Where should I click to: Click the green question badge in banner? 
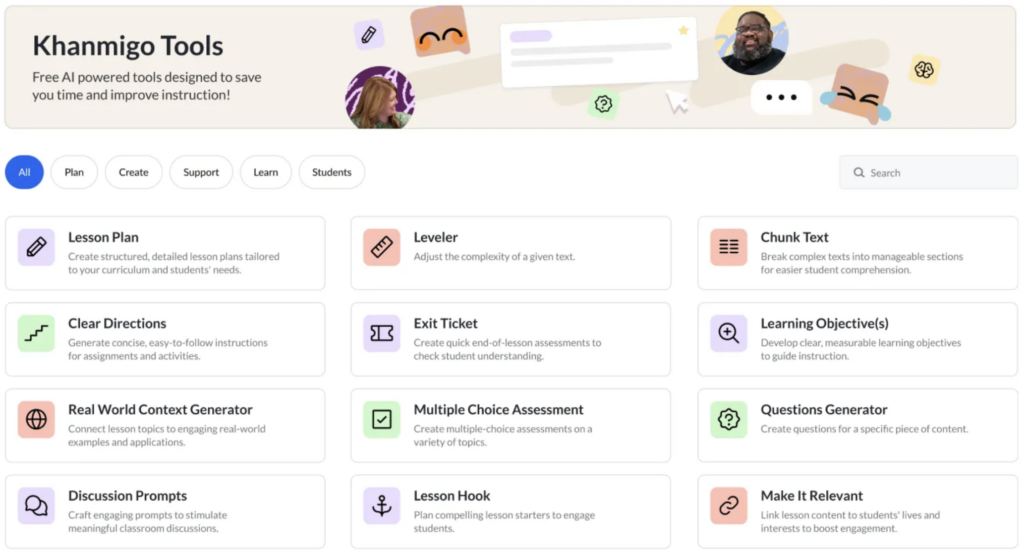click(603, 104)
